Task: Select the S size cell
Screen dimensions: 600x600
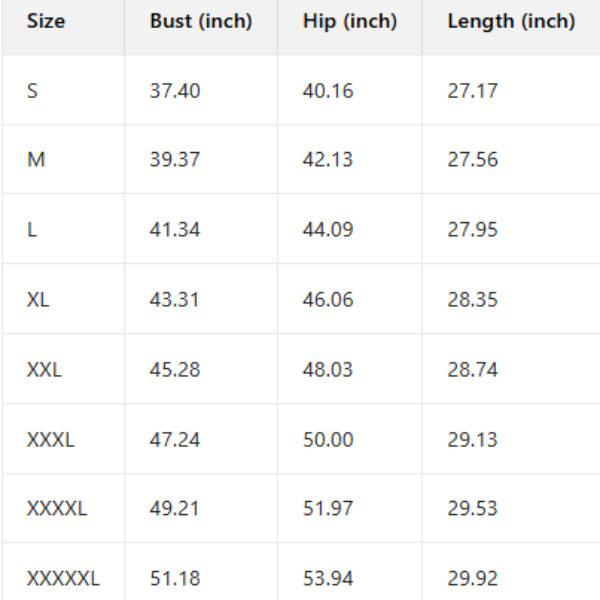Action: [33, 91]
